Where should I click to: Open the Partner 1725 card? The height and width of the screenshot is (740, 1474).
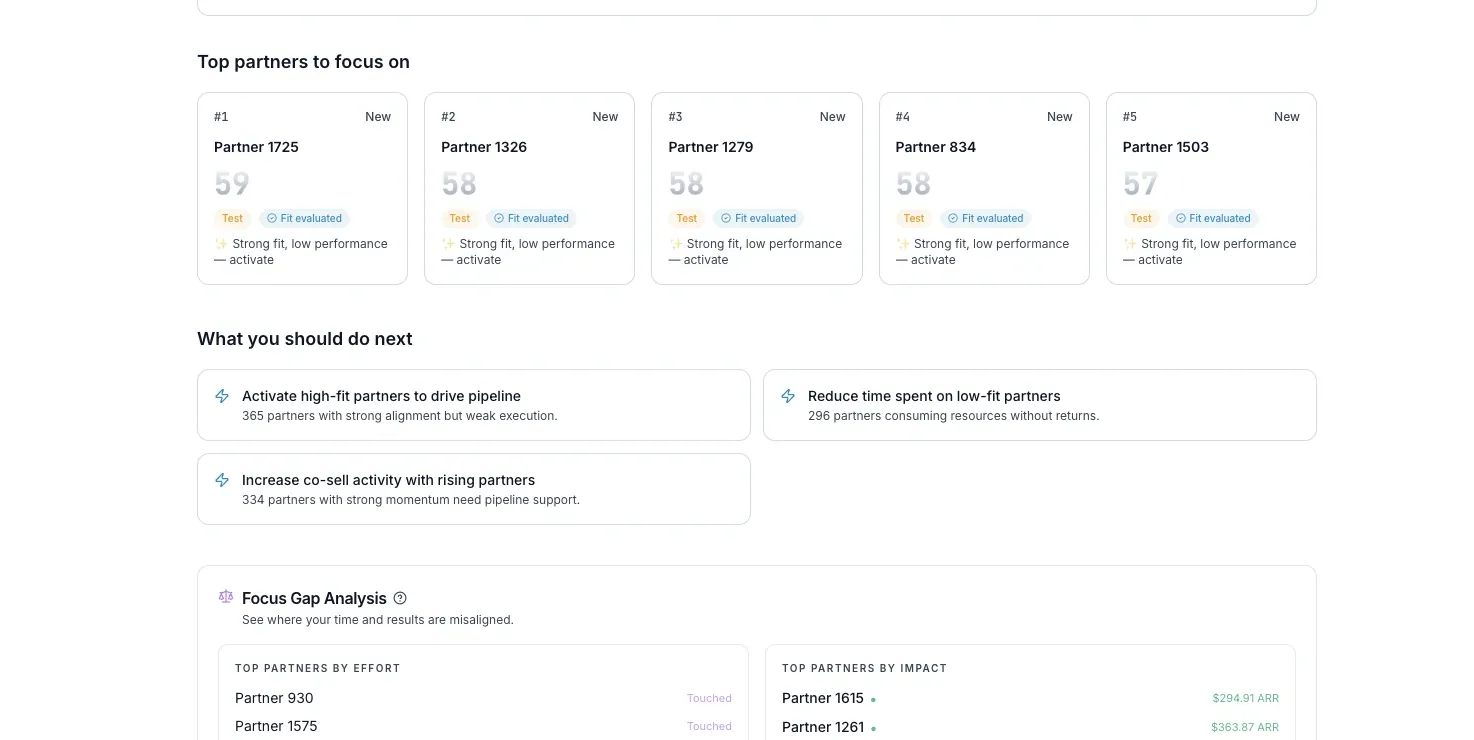(302, 188)
